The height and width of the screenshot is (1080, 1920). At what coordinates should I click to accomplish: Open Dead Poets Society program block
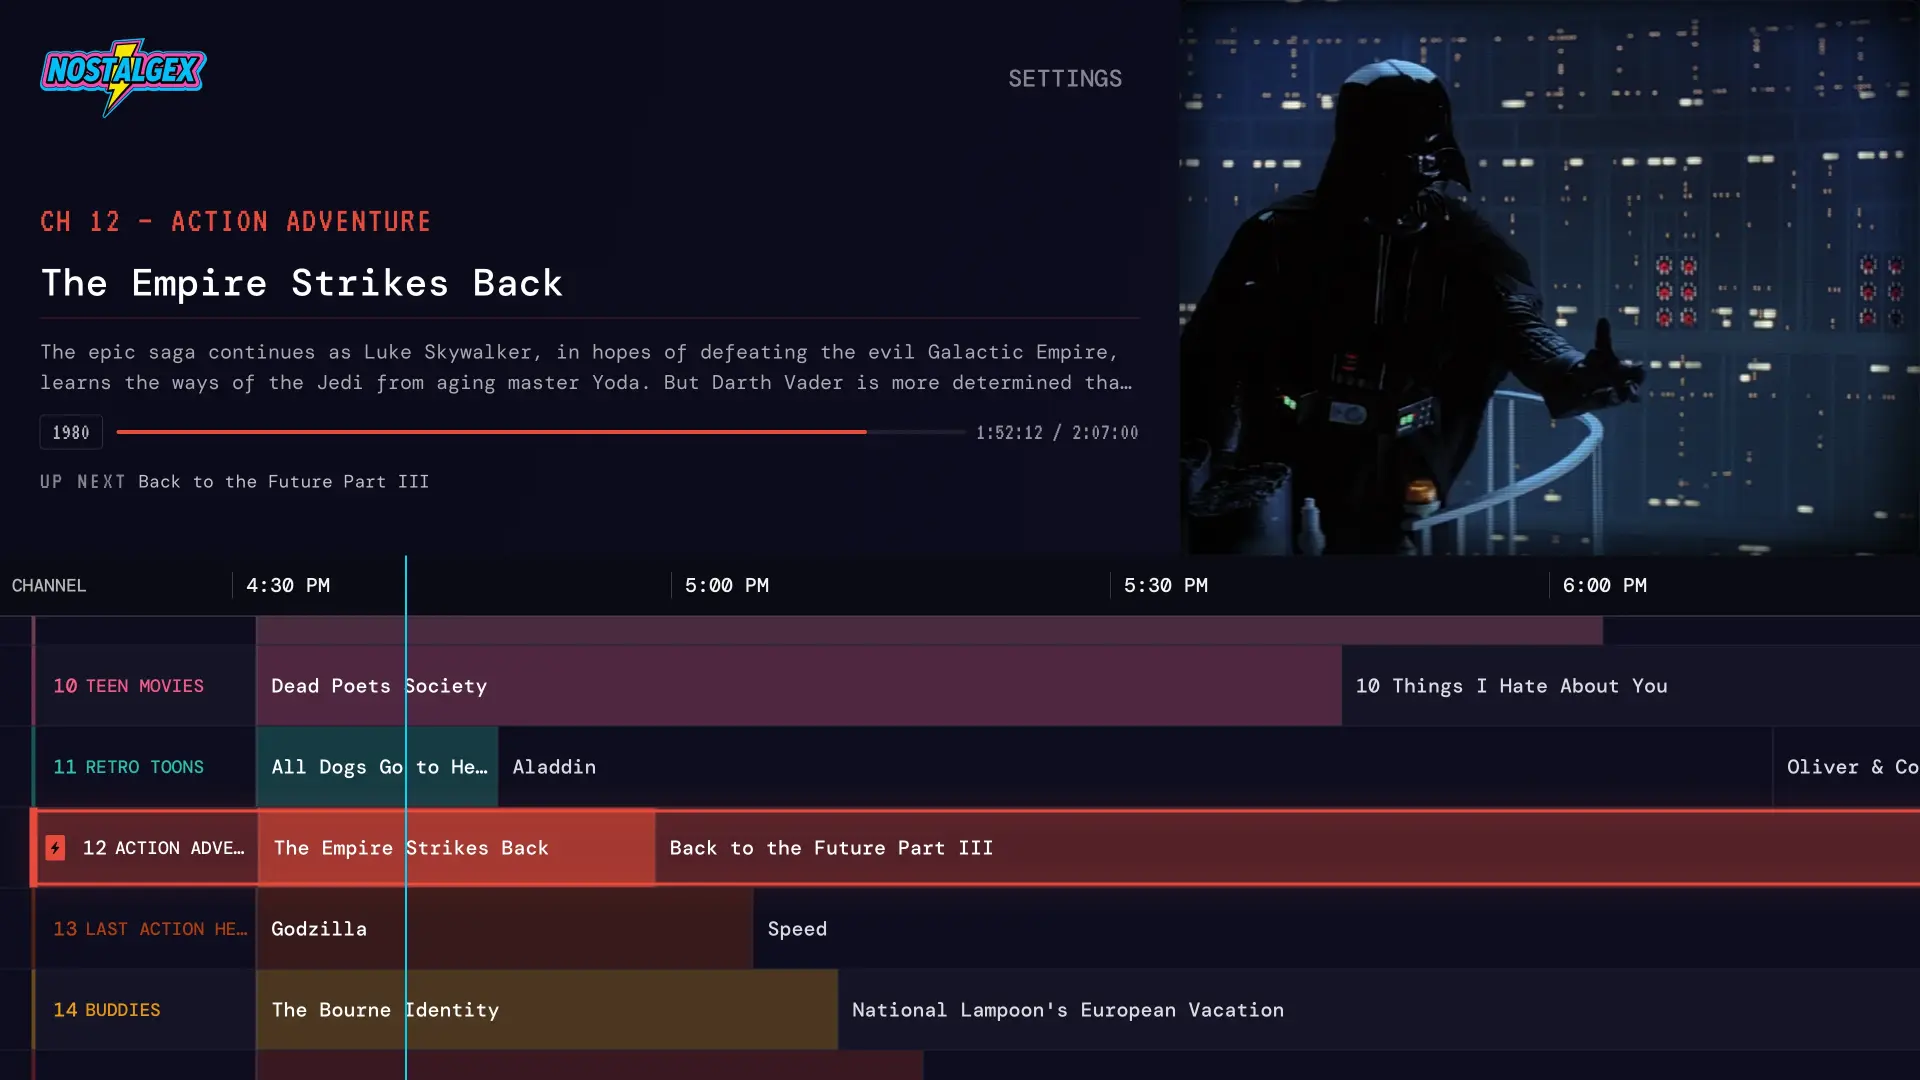(798, 686)
